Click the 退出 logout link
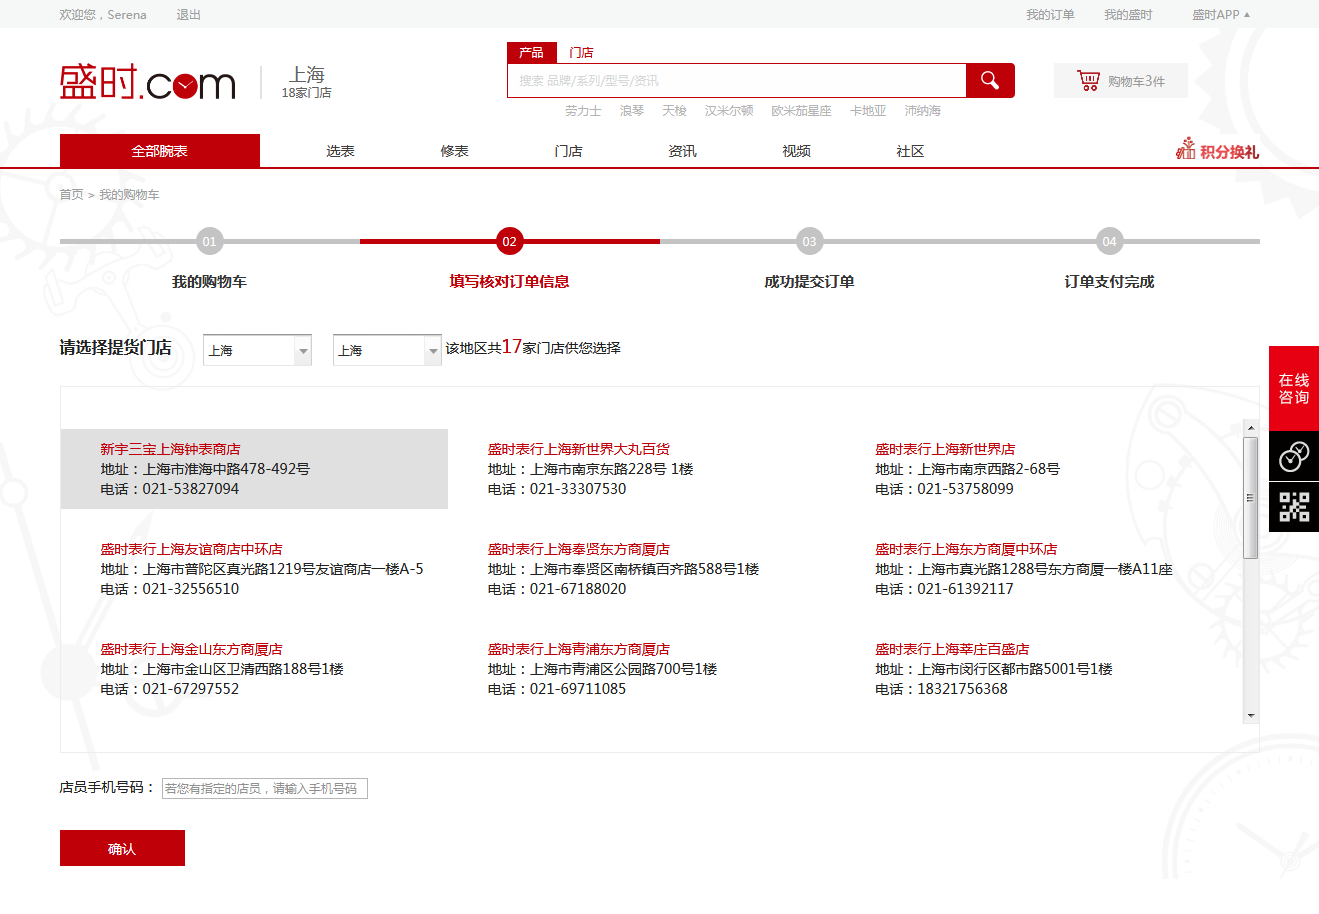The height and width of the screenshot is (914, 1319). tap(188, 15)
